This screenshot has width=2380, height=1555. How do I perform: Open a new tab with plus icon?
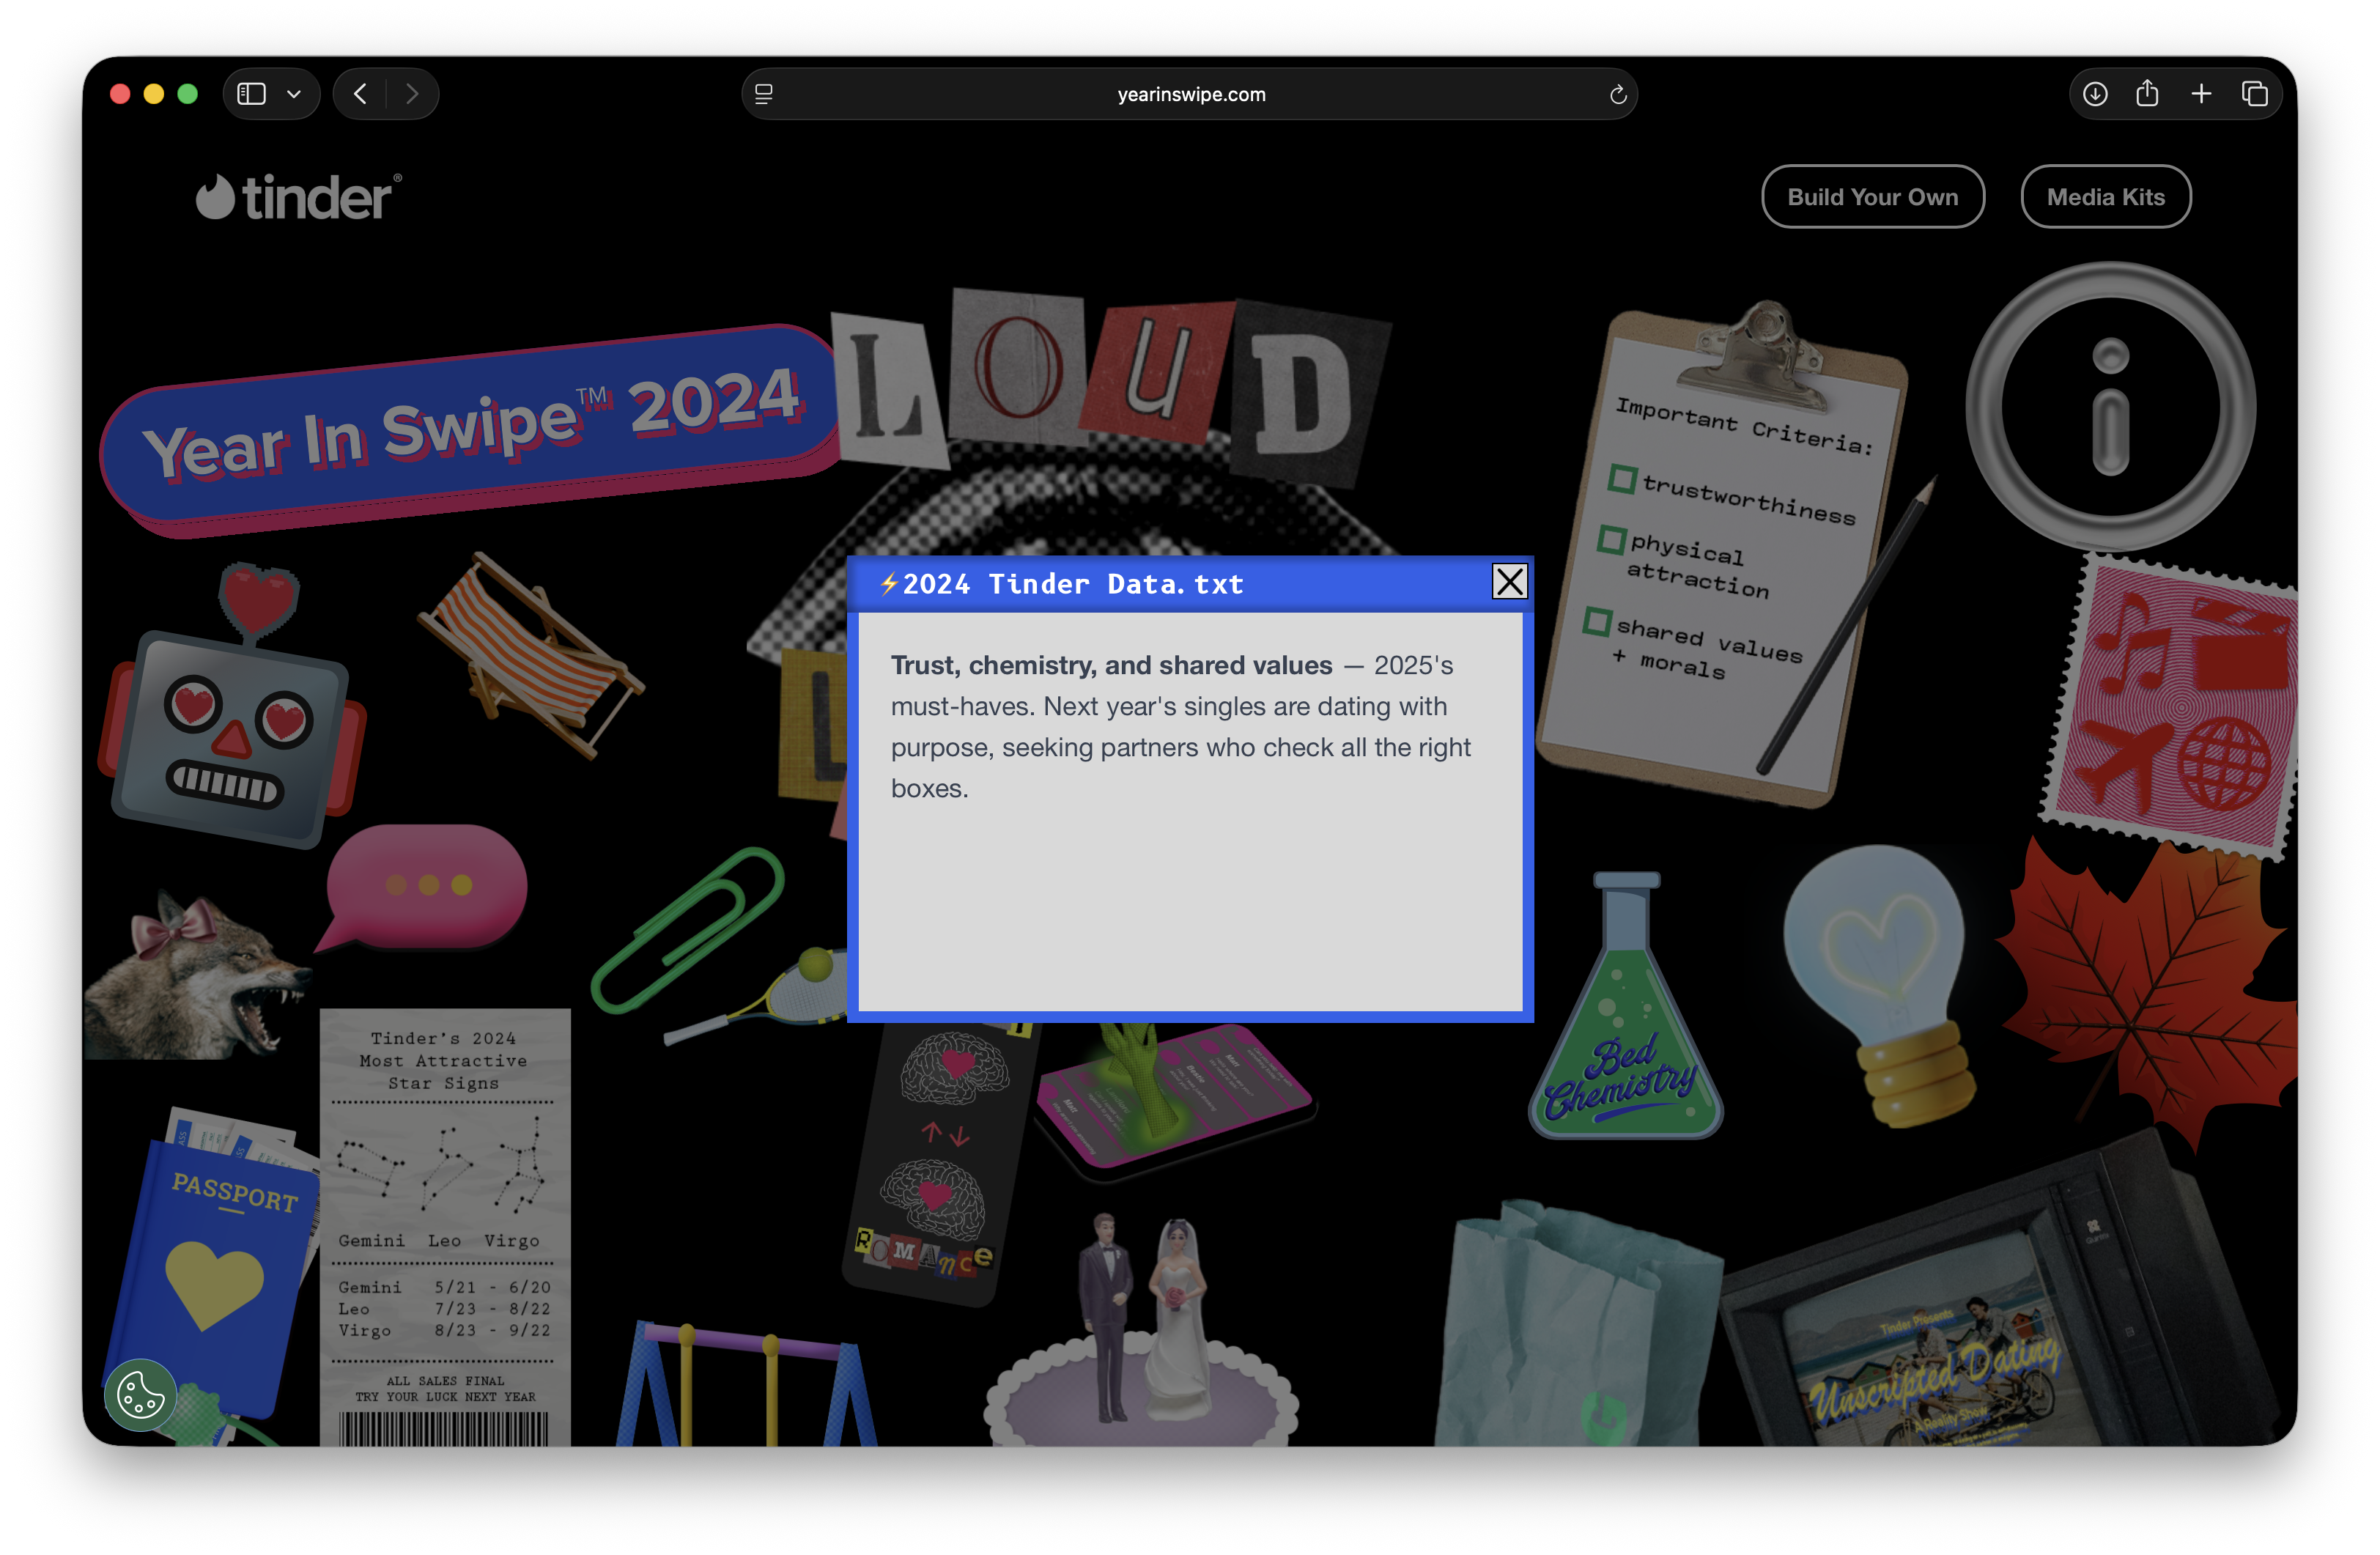[x=2201, y=94]
